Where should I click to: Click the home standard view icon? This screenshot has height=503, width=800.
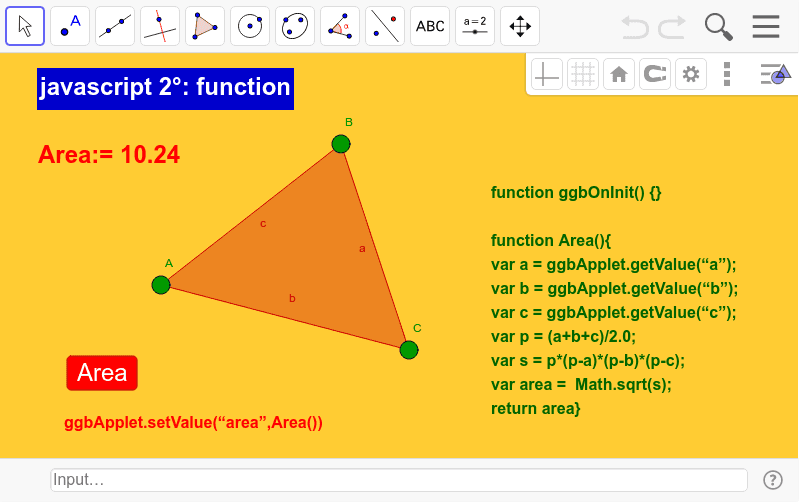[619, 74]
